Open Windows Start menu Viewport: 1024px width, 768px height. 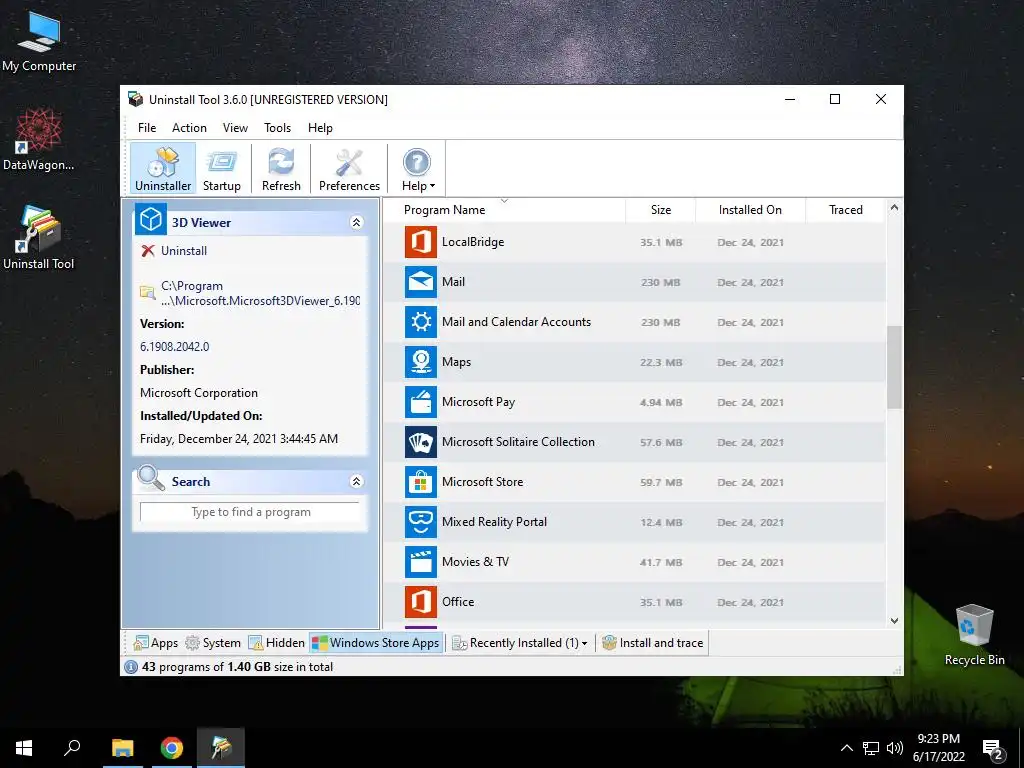[x=24, y=748]
